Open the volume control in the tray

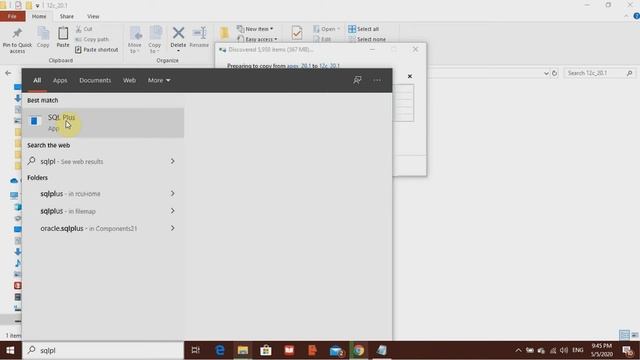point(564,350)
